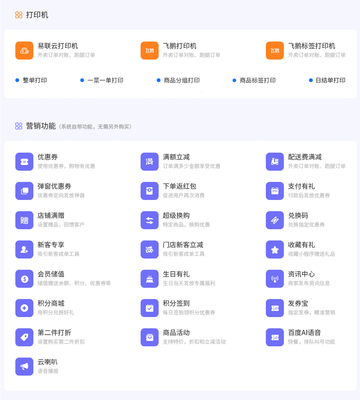Select the 日结单打印 bullet item
The width and height of the screenshot is (360, 400).
(327, 80)
